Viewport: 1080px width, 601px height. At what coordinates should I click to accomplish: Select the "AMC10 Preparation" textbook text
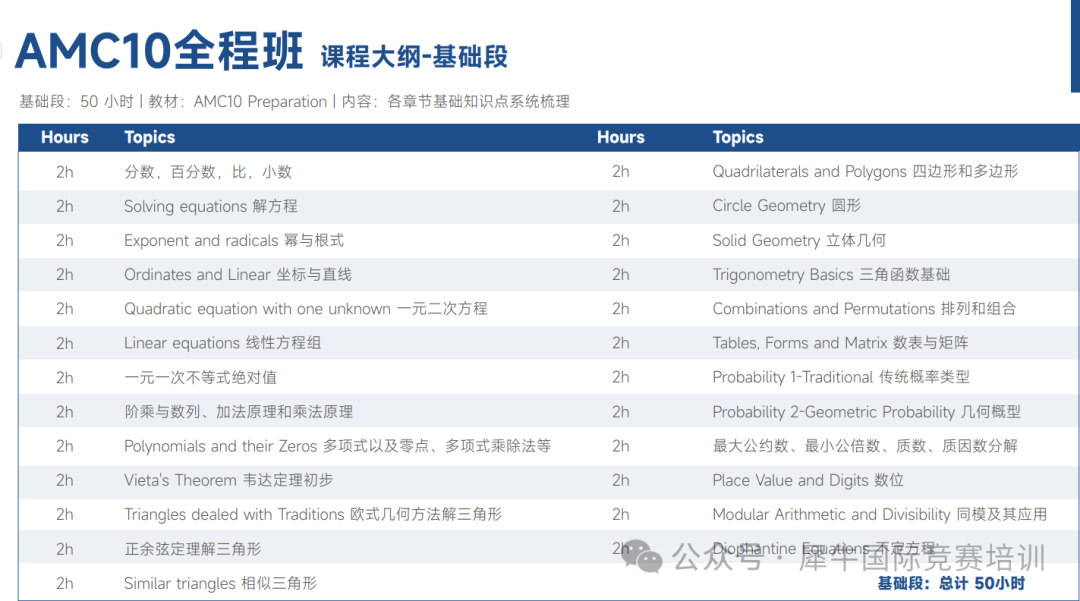click(260, 102)
